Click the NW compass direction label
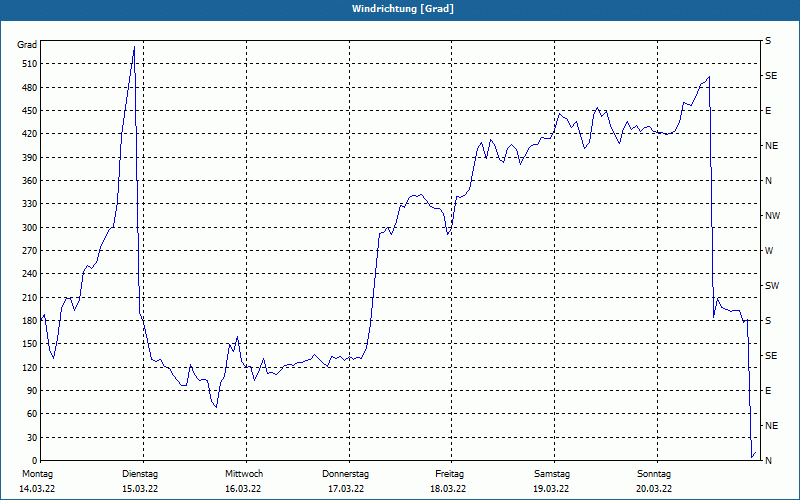This screenshot has height=500, width=800. (x=772, y=216)
